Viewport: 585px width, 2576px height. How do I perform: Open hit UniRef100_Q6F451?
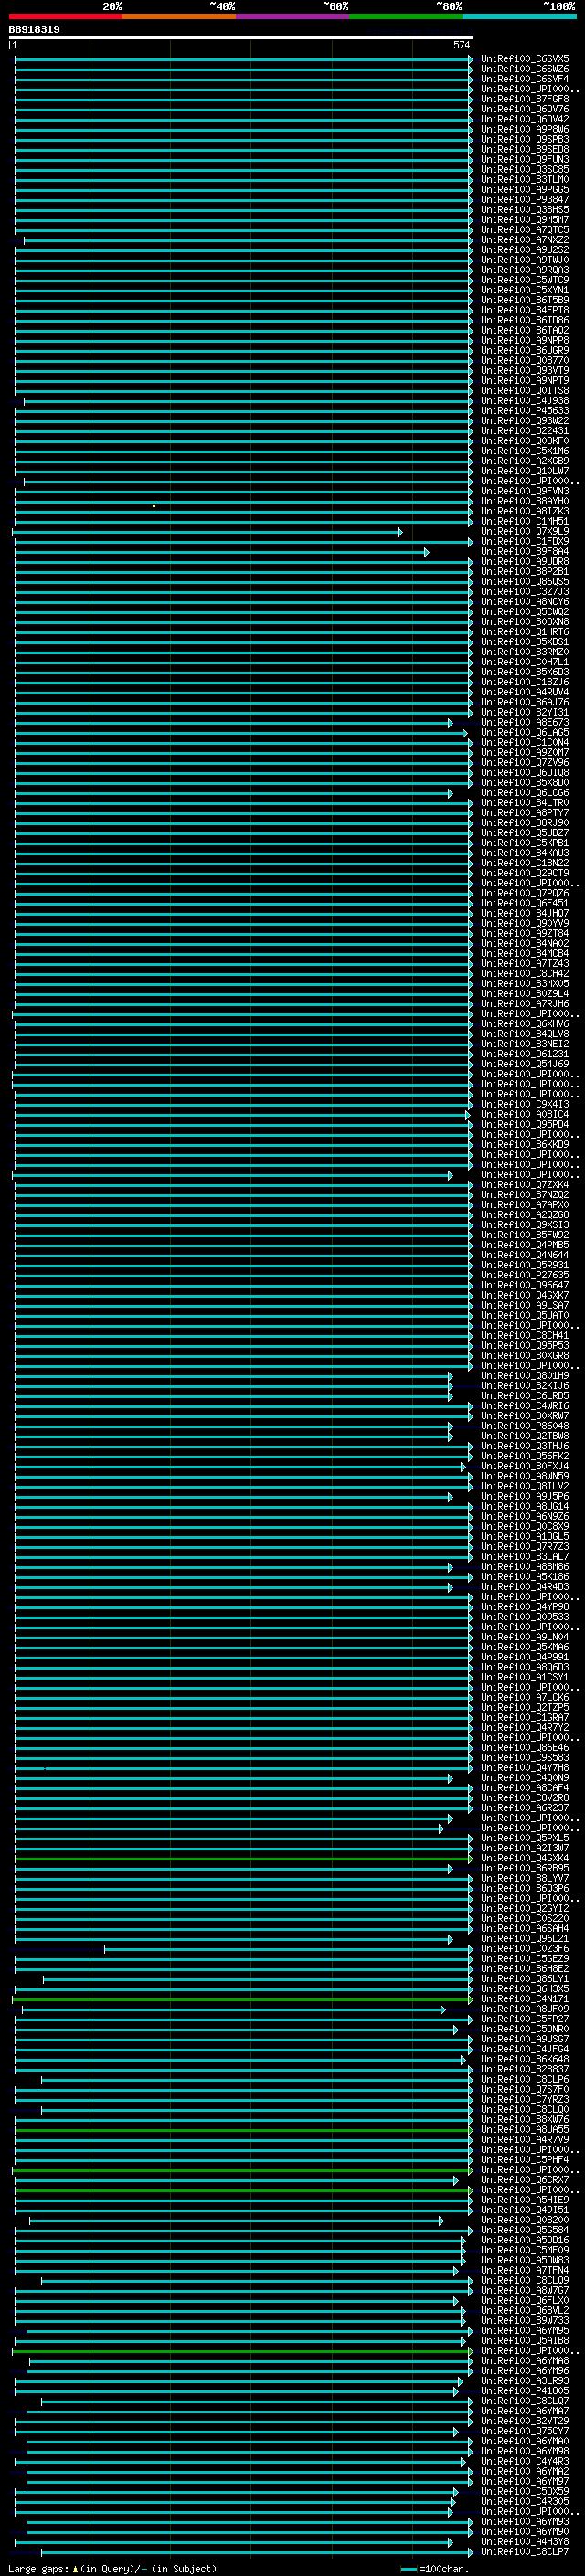tap(524, 903)
